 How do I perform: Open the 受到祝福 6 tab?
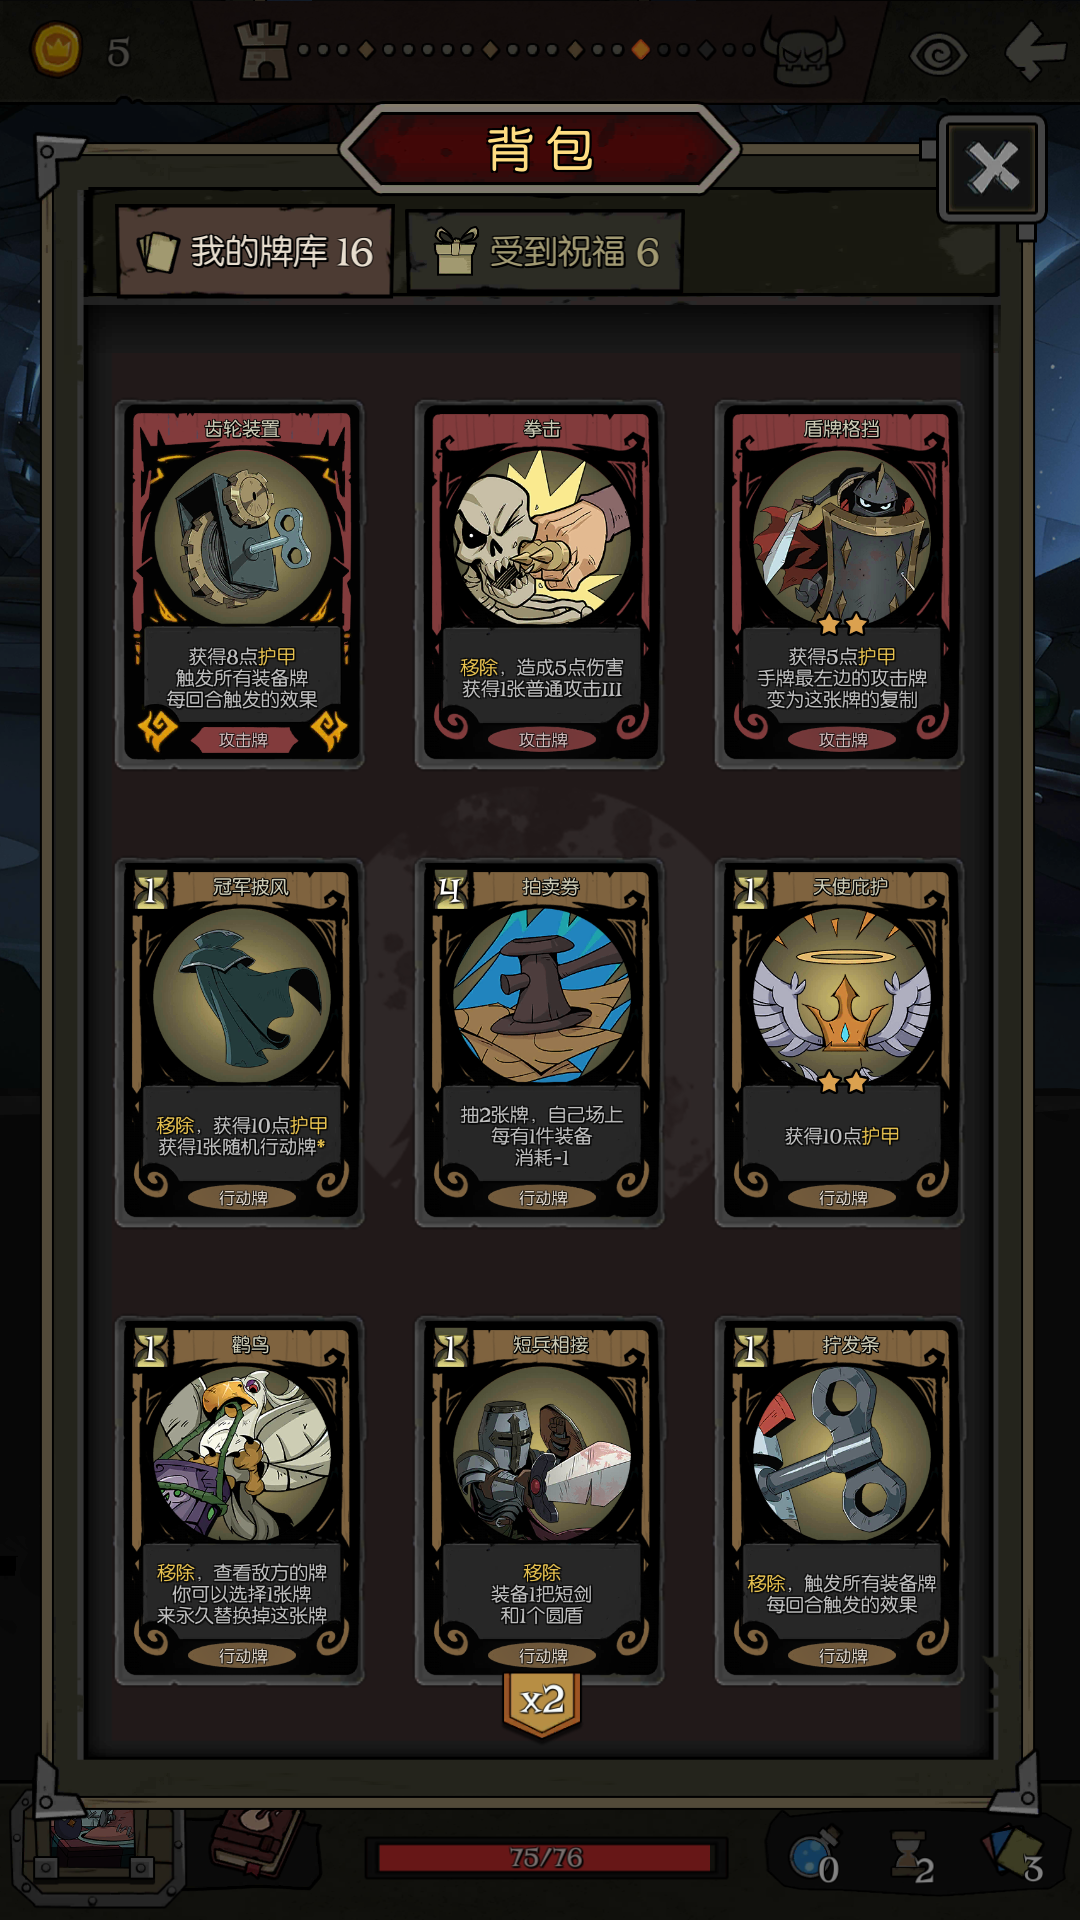click(545, 251)
